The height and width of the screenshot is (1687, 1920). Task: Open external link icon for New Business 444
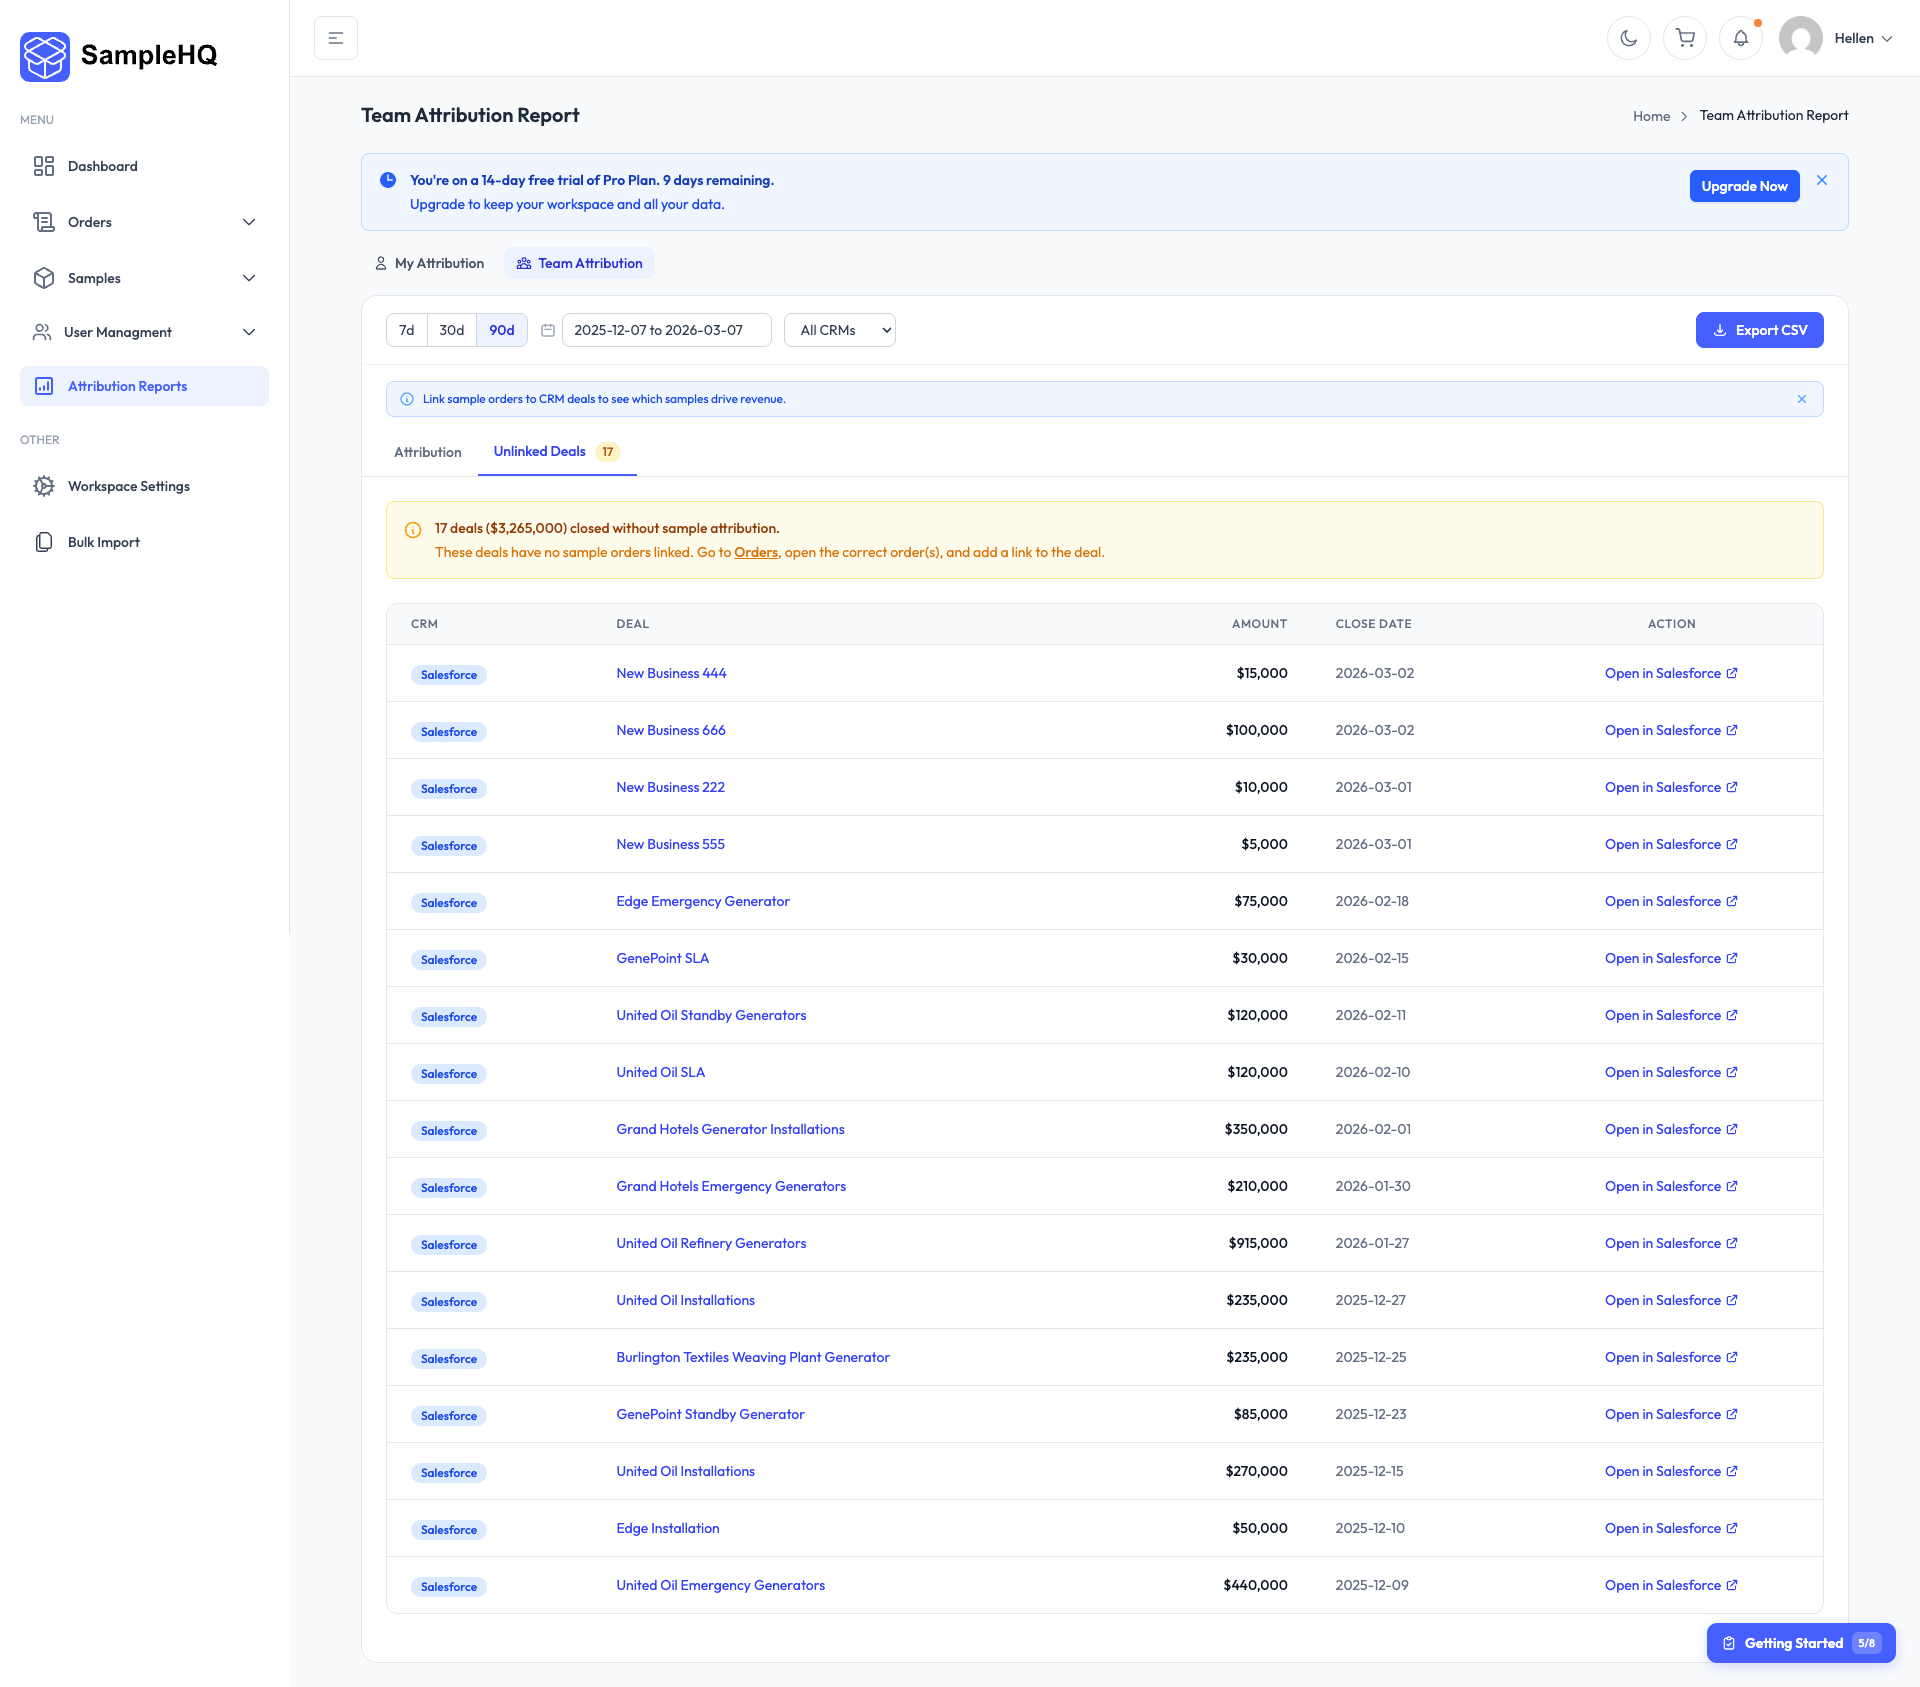tap(1732, 673)
